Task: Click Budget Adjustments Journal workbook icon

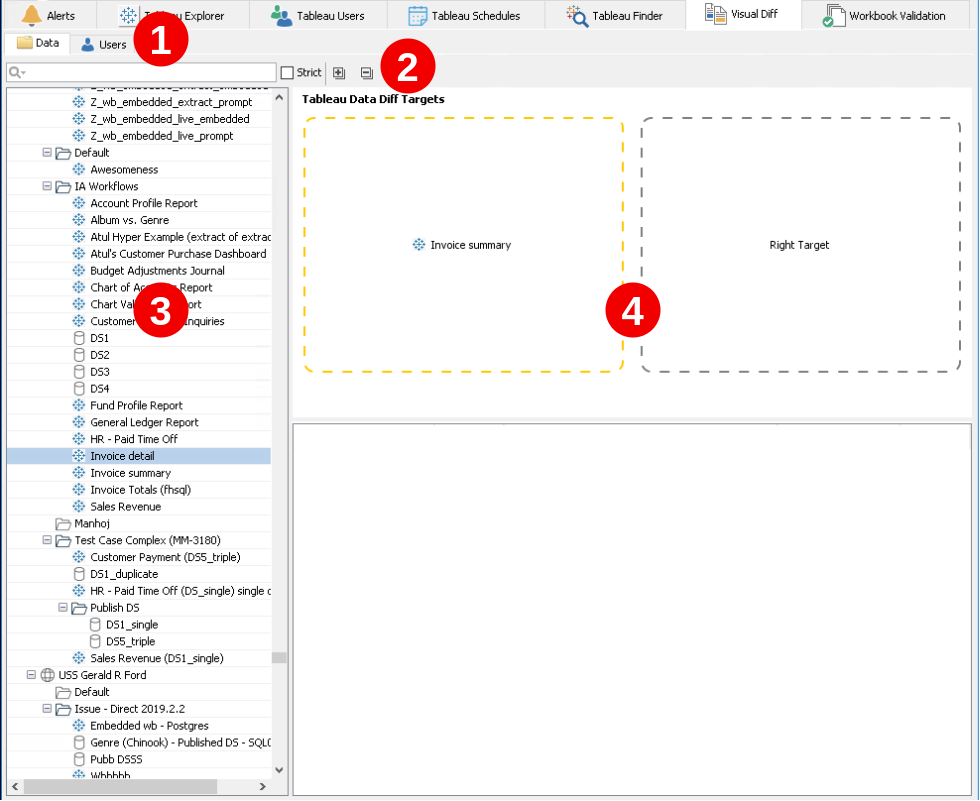Action: [x=79, y=271]
